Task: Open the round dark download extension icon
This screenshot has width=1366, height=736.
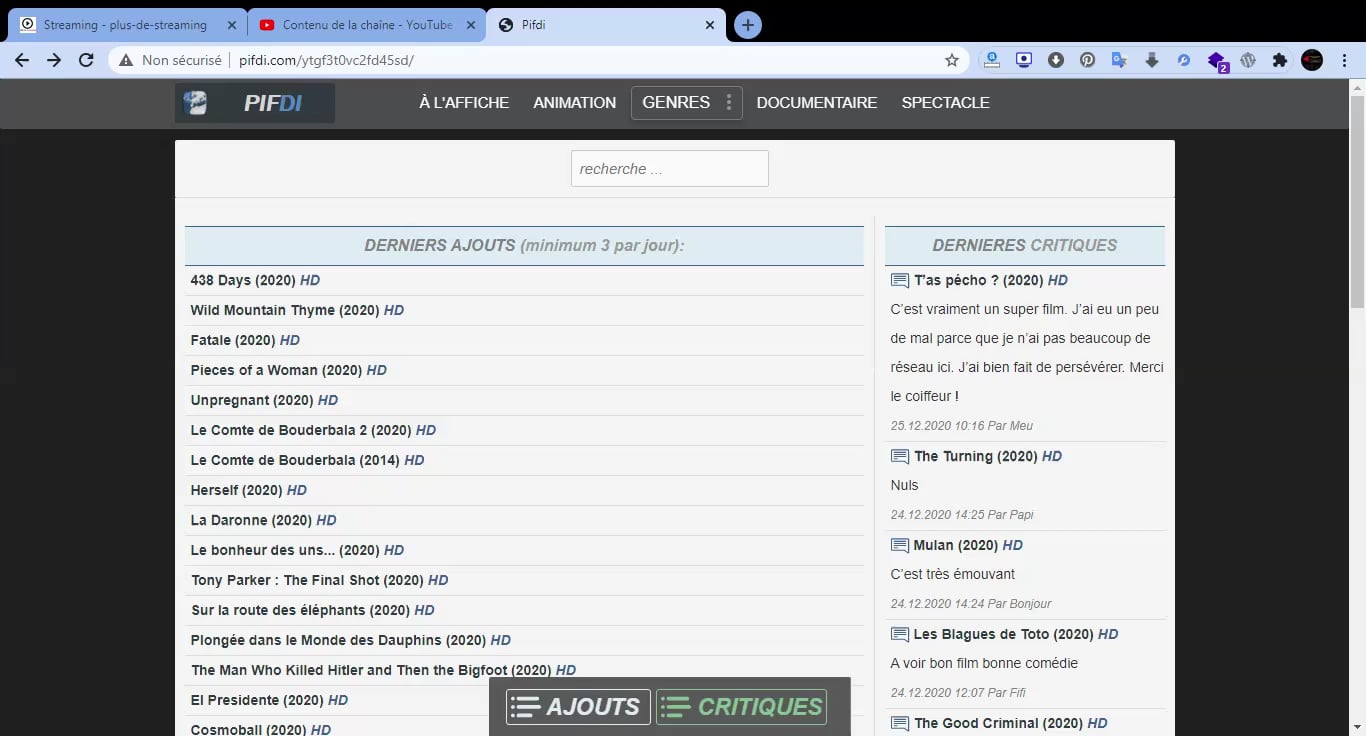Action: tap(1055, 60)
